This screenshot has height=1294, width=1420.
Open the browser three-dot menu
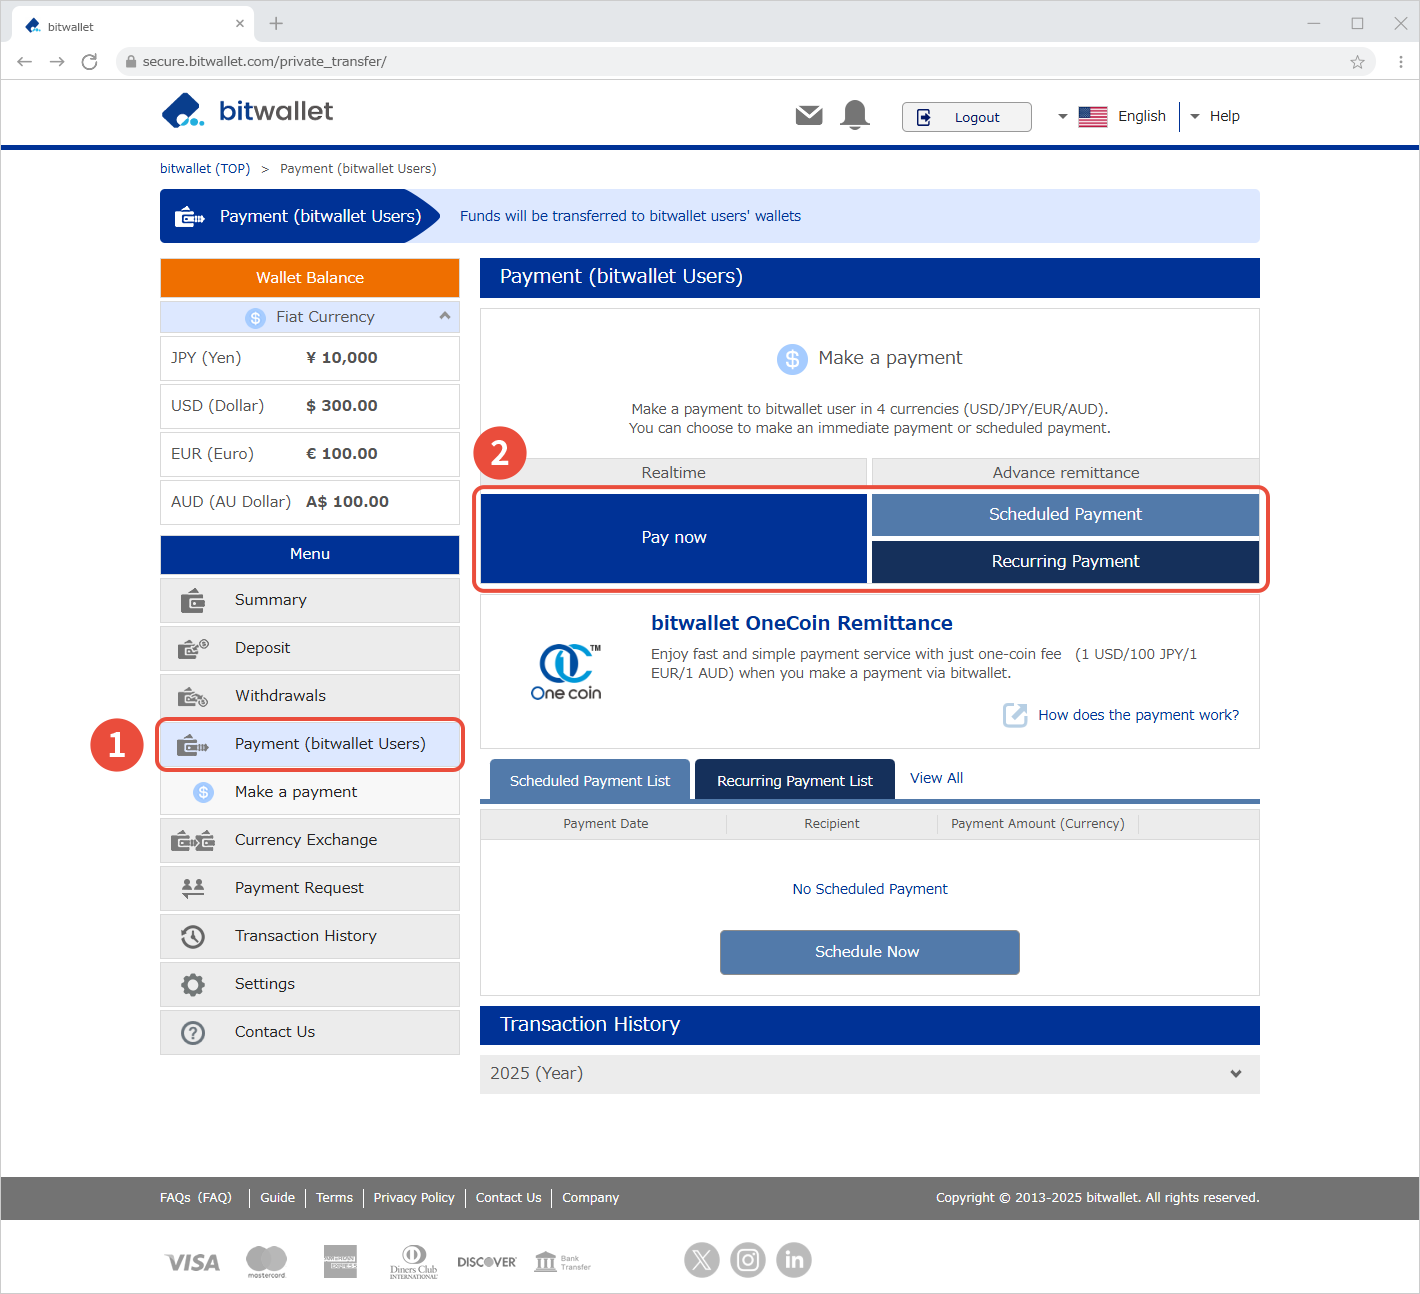(x=1400, y=62)
